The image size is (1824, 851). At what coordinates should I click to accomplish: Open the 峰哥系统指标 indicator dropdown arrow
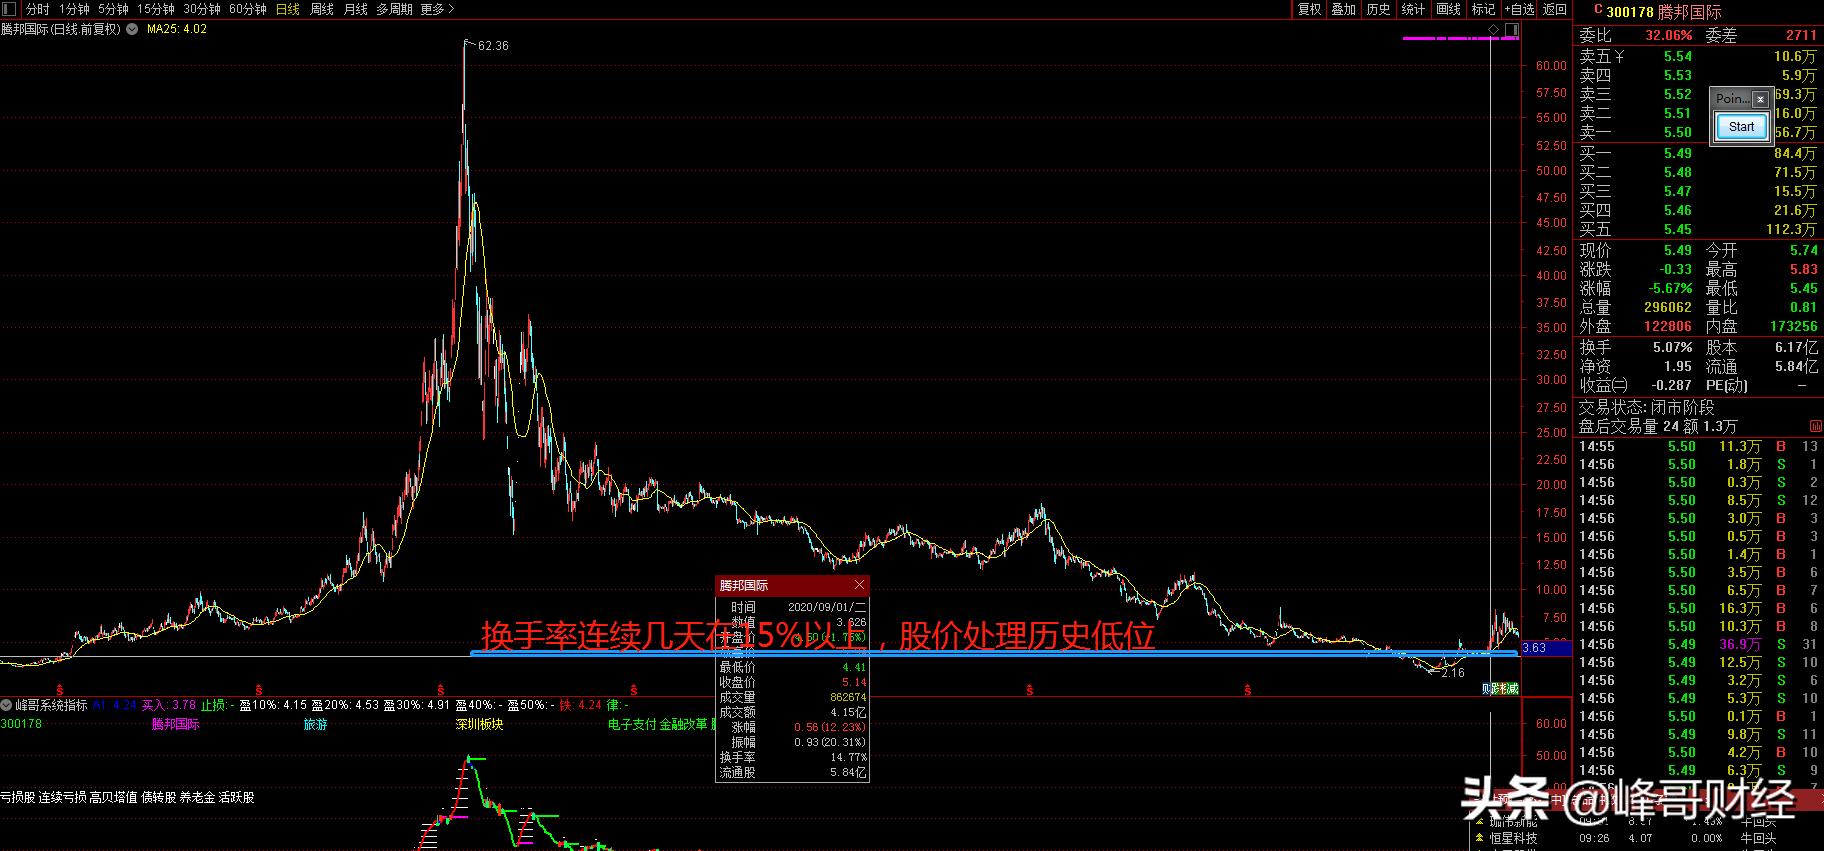point(6,705)
